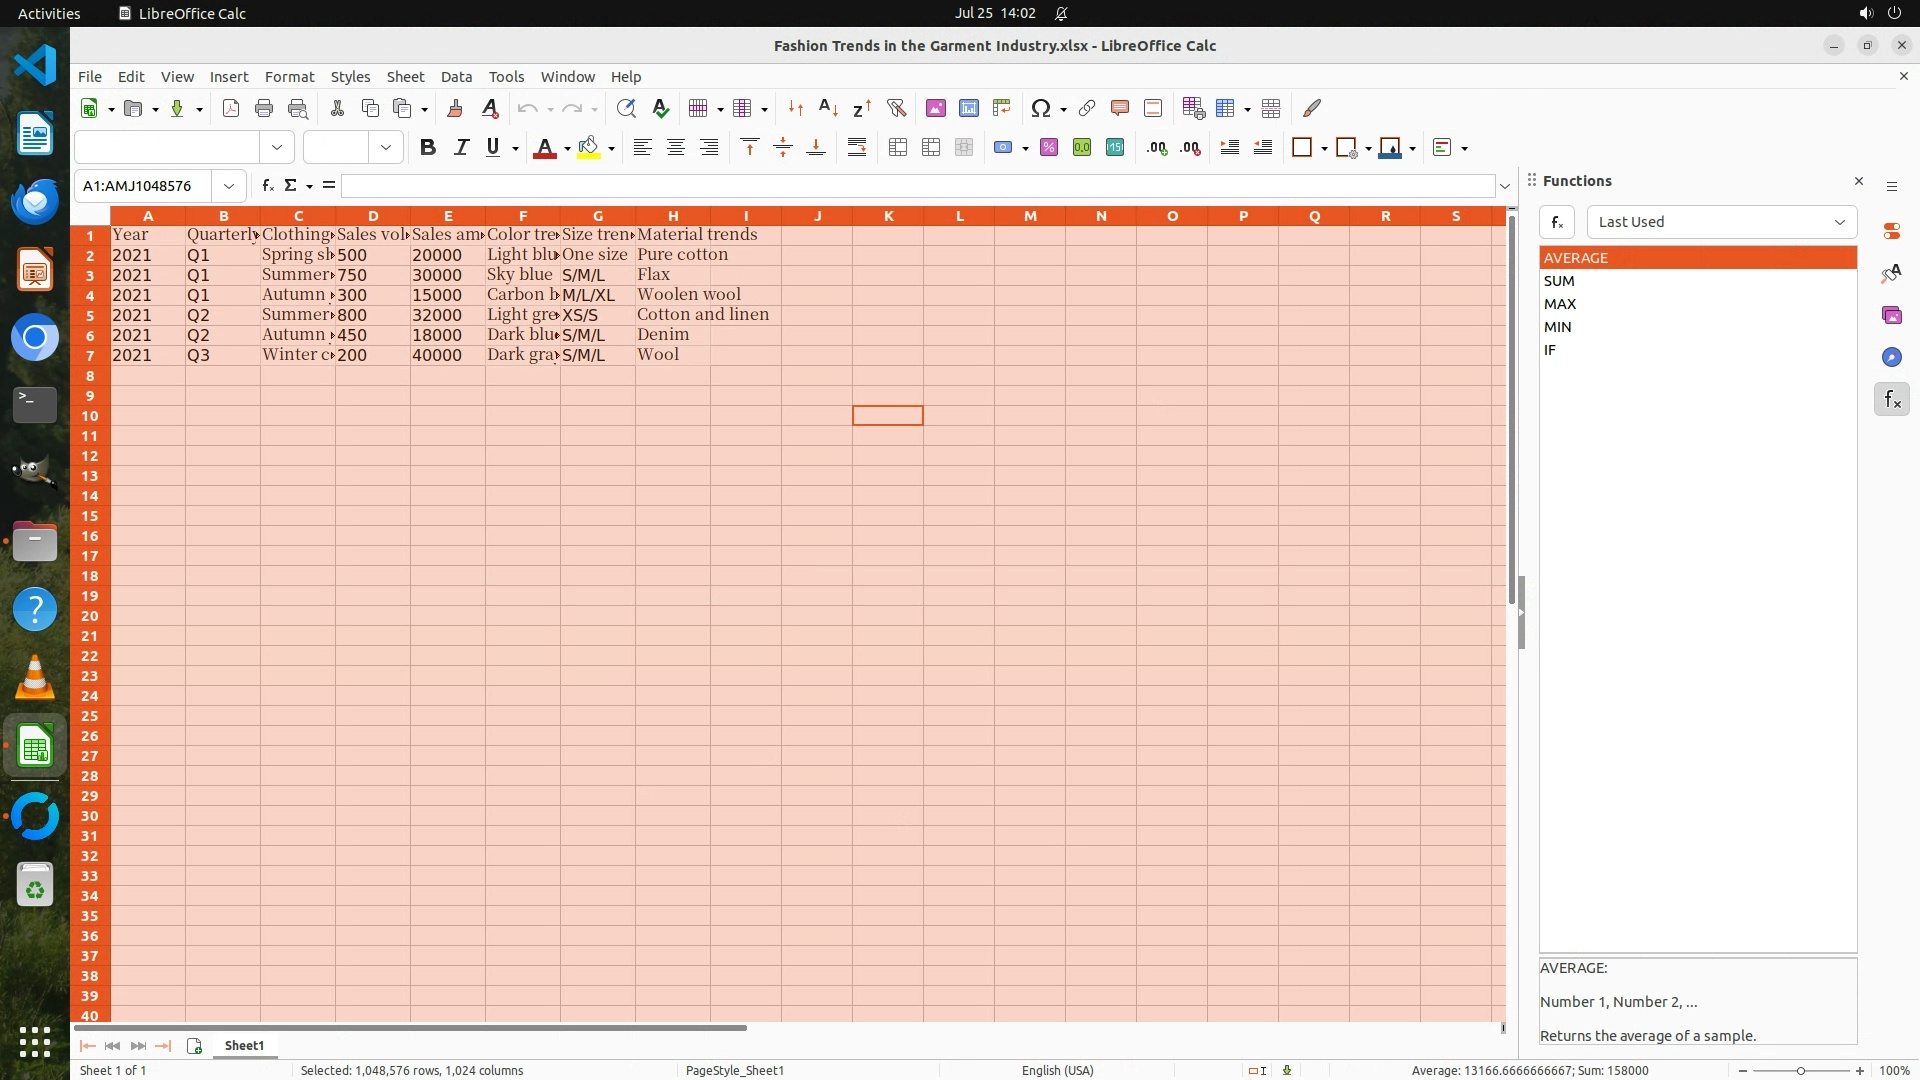
Task: Click the Merge and Center Cells icon
Action: click(x=898, y=148)
